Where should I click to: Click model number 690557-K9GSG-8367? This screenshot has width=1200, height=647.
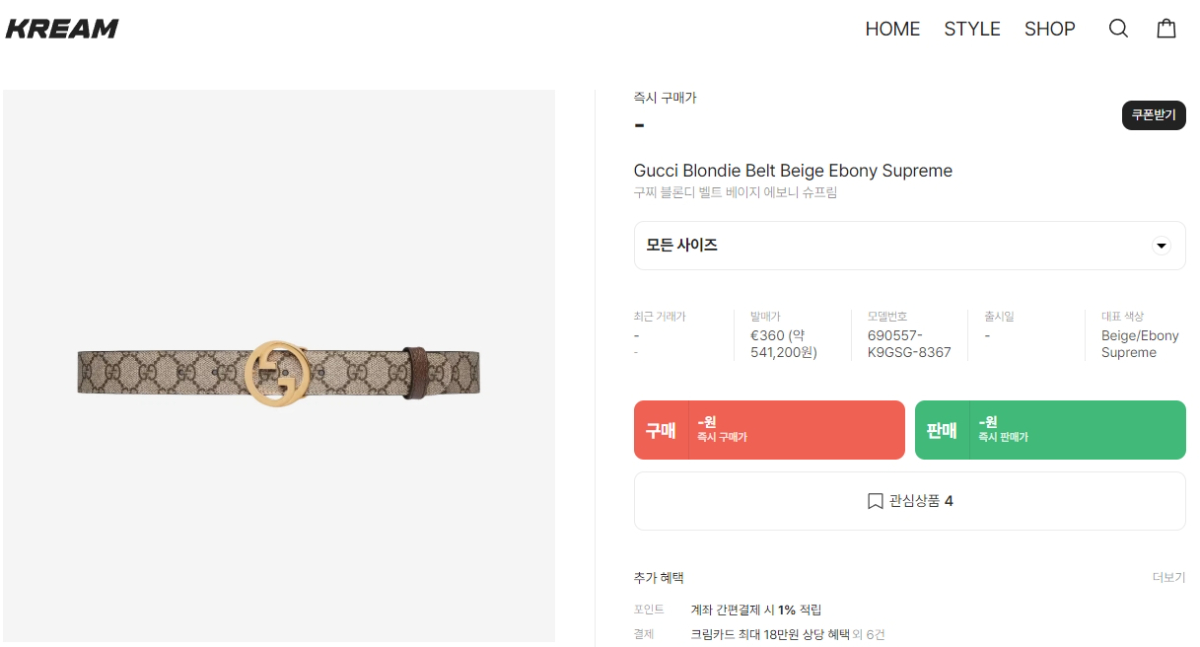click(909, 344)
